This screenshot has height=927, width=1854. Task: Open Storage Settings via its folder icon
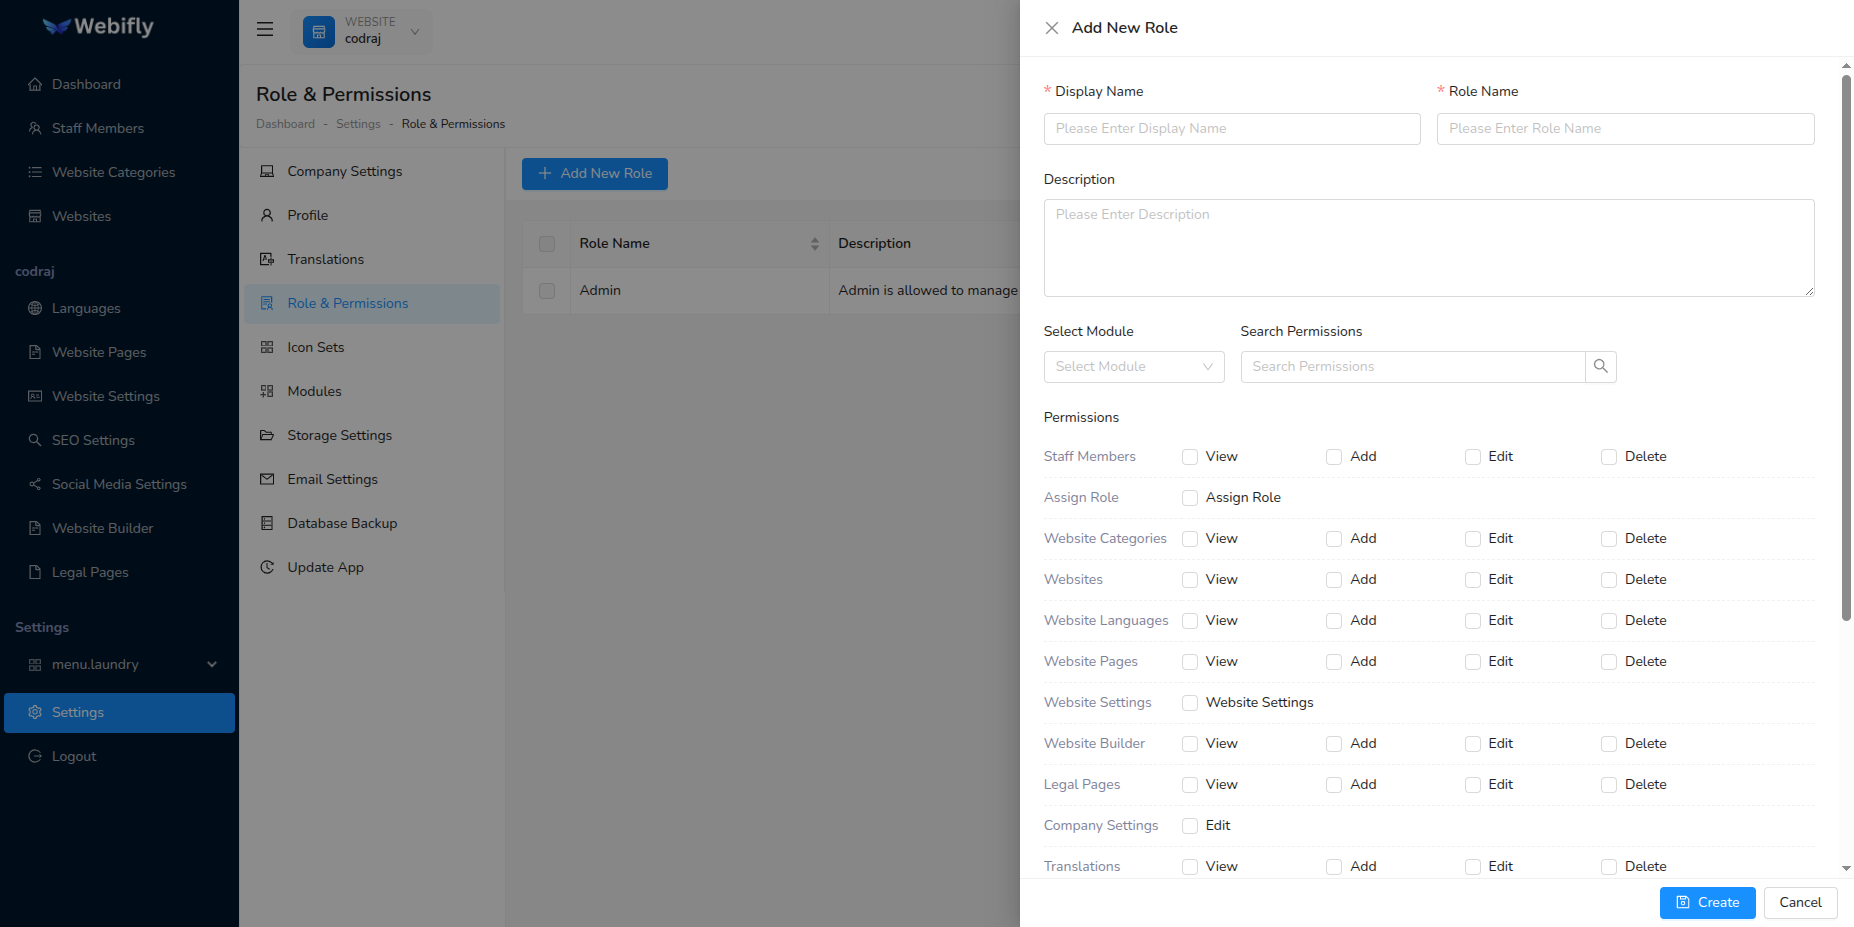(266, 435)
